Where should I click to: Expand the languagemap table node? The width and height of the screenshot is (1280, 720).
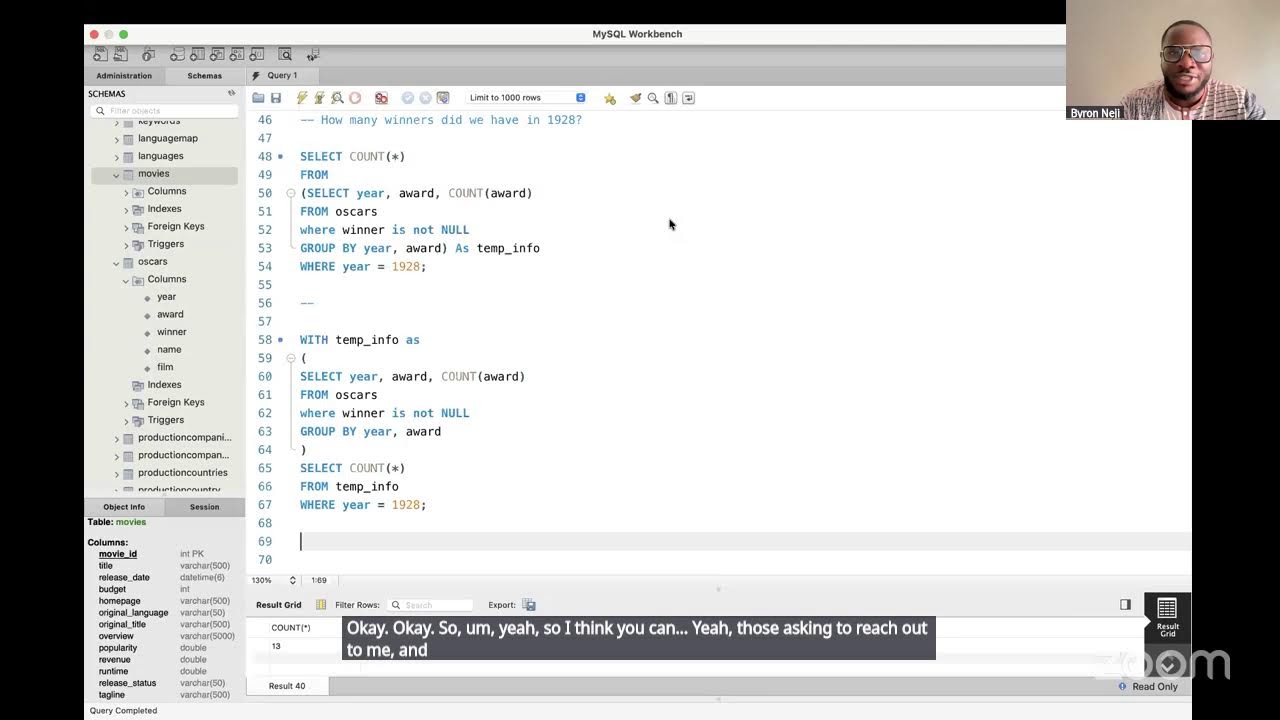pos(116,139)
